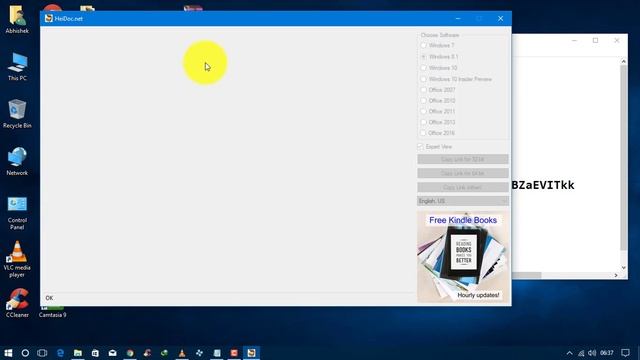Open the Free Kindle Books advertisement
This screenshot has width=640, height=360.
point(463,257)
